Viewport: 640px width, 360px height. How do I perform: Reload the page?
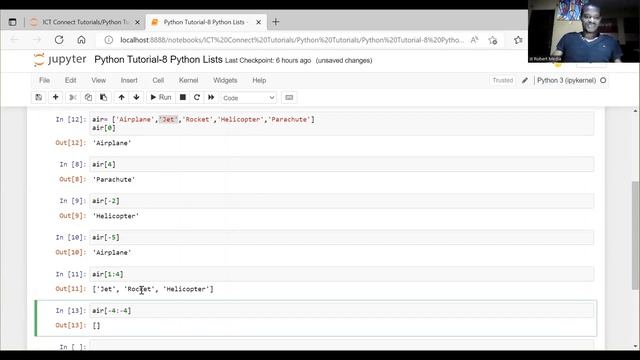(59, 40)
